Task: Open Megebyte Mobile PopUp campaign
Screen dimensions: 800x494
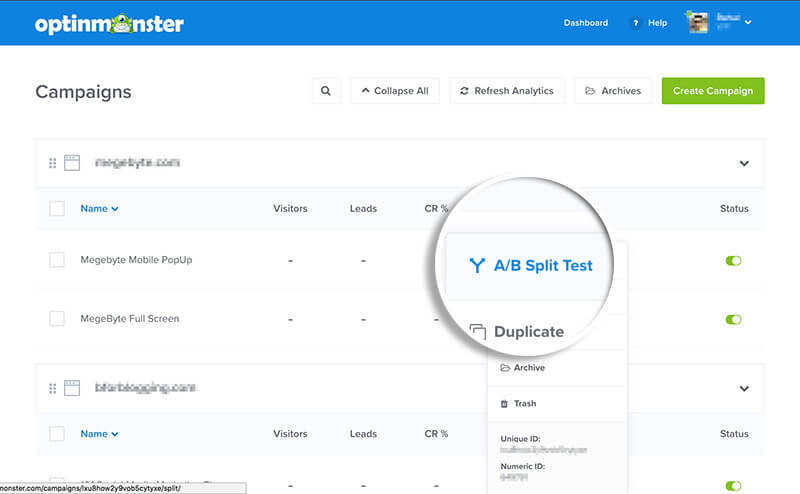Action: pos(136,260)
